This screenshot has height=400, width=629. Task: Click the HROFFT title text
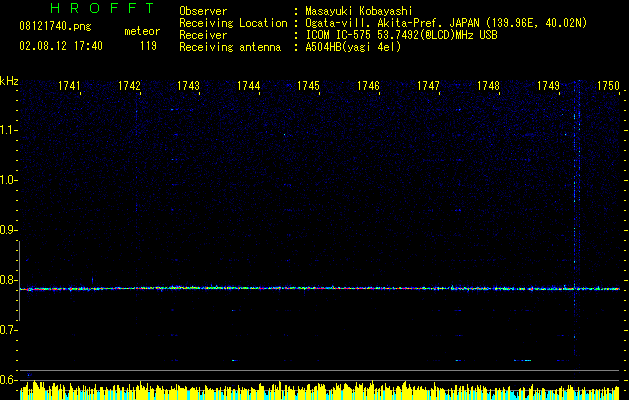pos(103,8)
